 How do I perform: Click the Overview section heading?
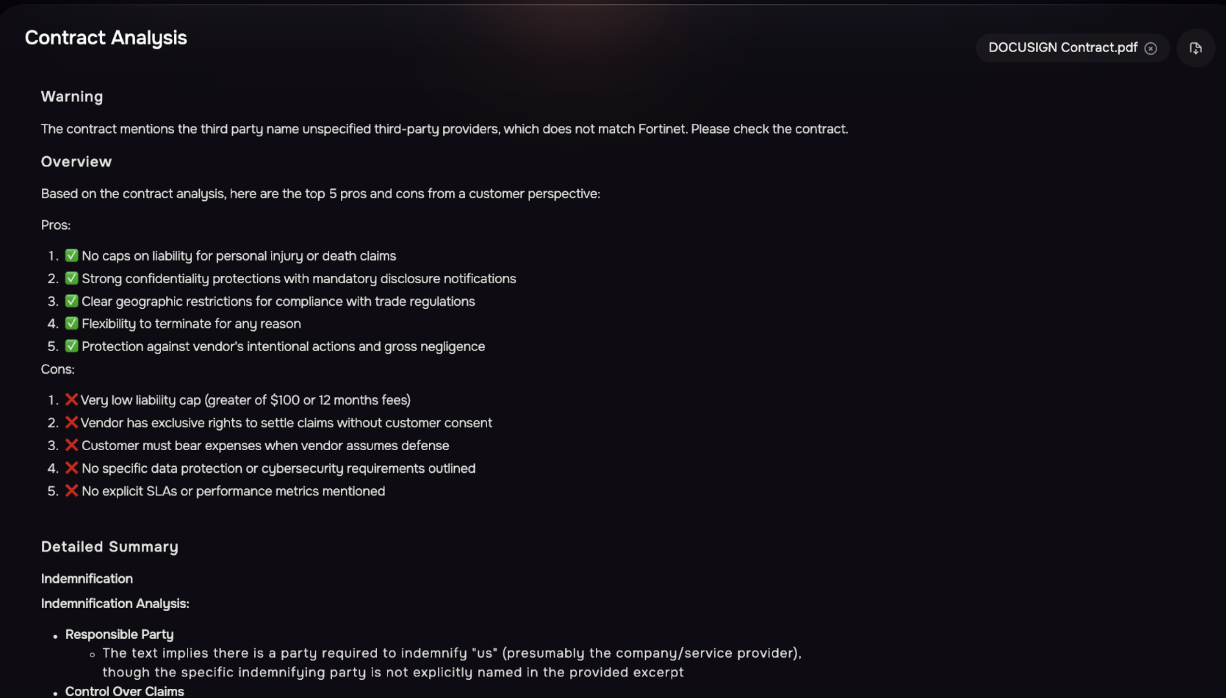(x=76, y=162)
